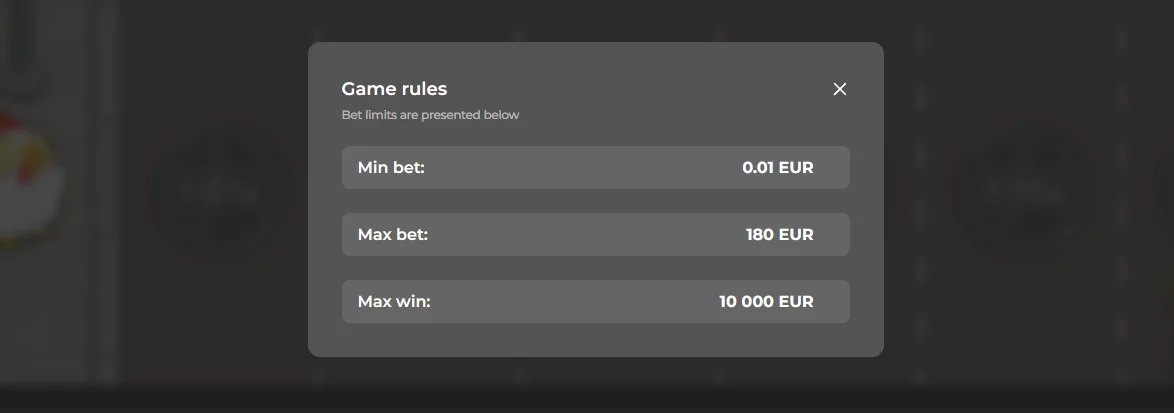Select the 'Max bet:' label
Viewport: 1174px width, 413px height.
(x=392, y=235)
